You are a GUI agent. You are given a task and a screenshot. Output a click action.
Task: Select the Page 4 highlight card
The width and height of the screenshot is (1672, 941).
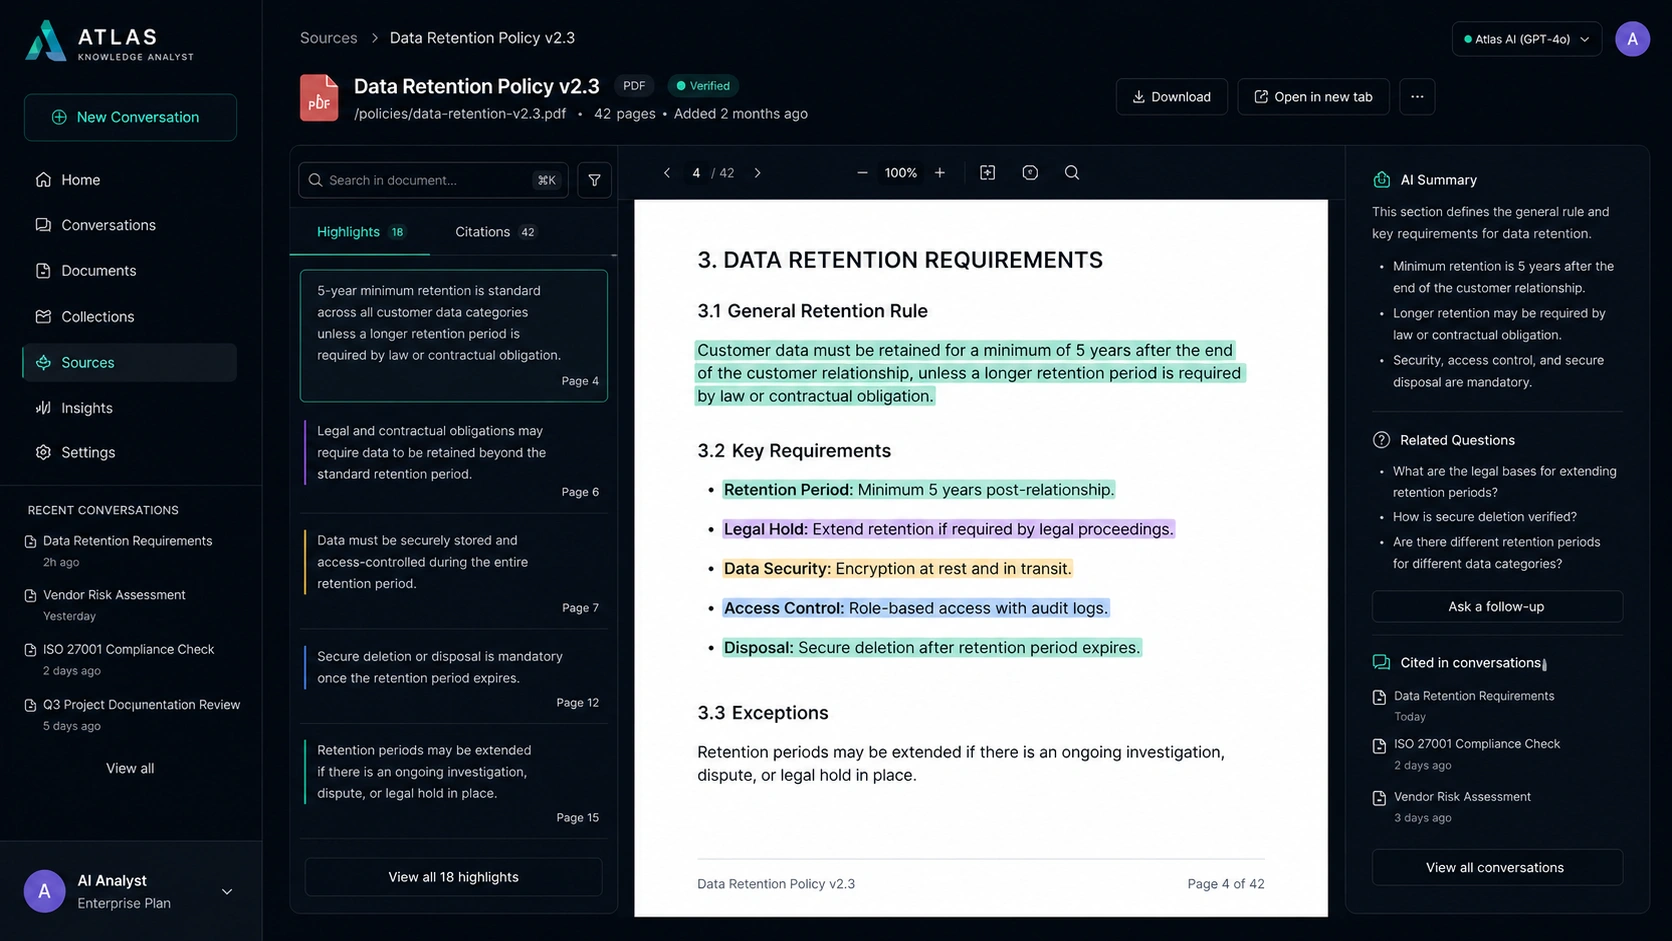(454, 336)
